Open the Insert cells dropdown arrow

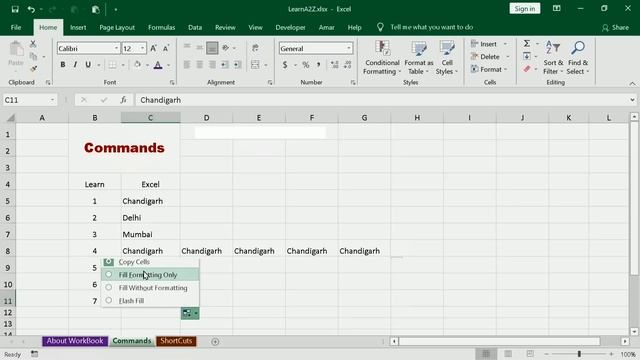[505, 44]
